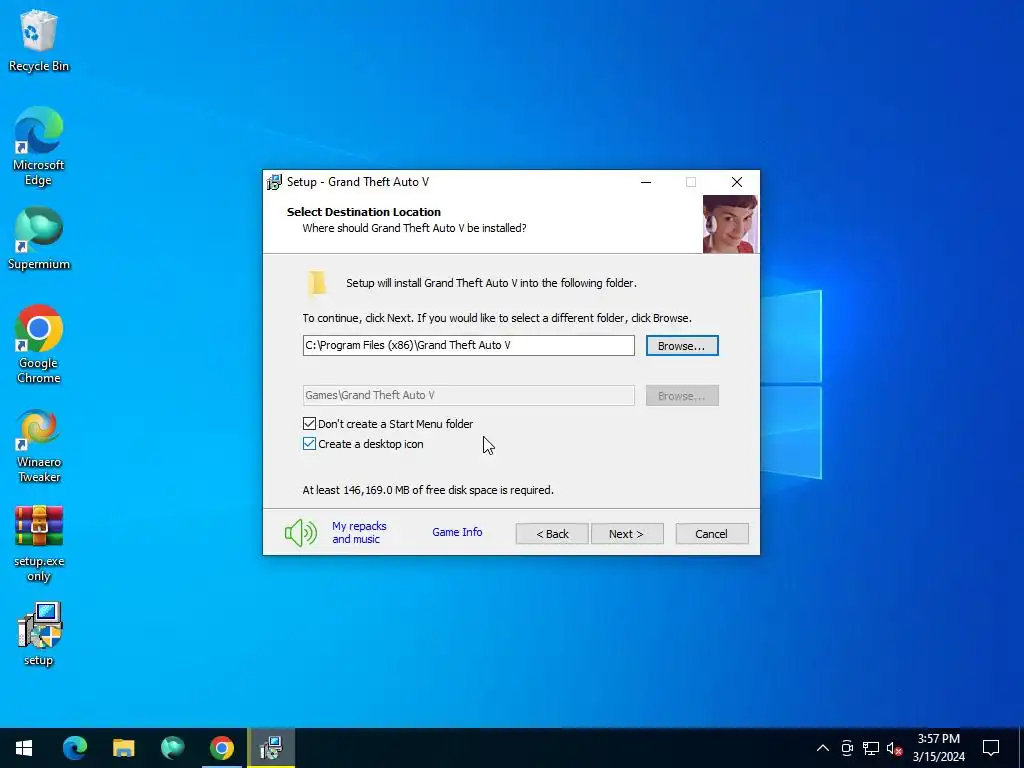Go to the previous step with Back
The width and height of the screenshot is (1024, 768).
tap(552, 534)
